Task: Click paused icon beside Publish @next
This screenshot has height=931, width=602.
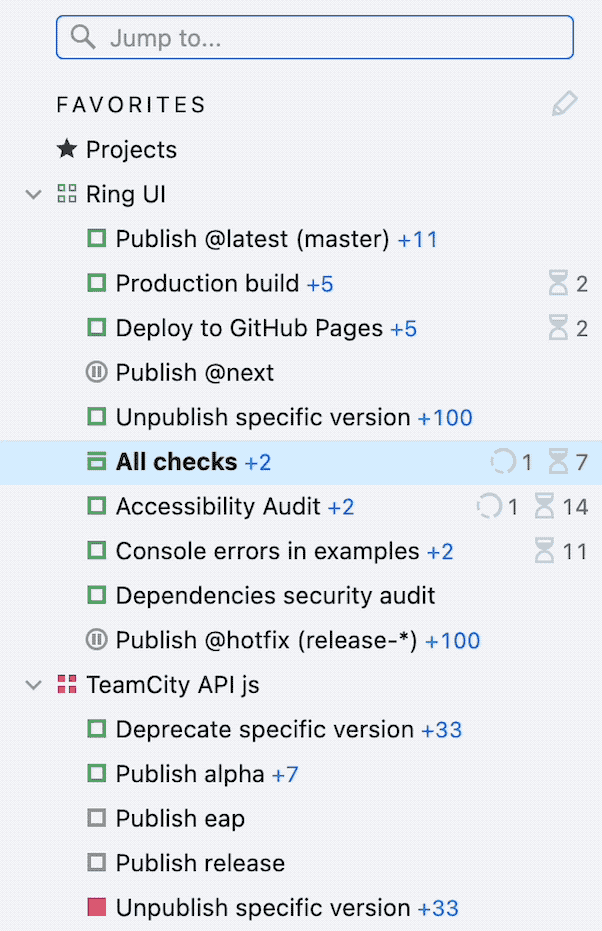Action: coord(96,373)
